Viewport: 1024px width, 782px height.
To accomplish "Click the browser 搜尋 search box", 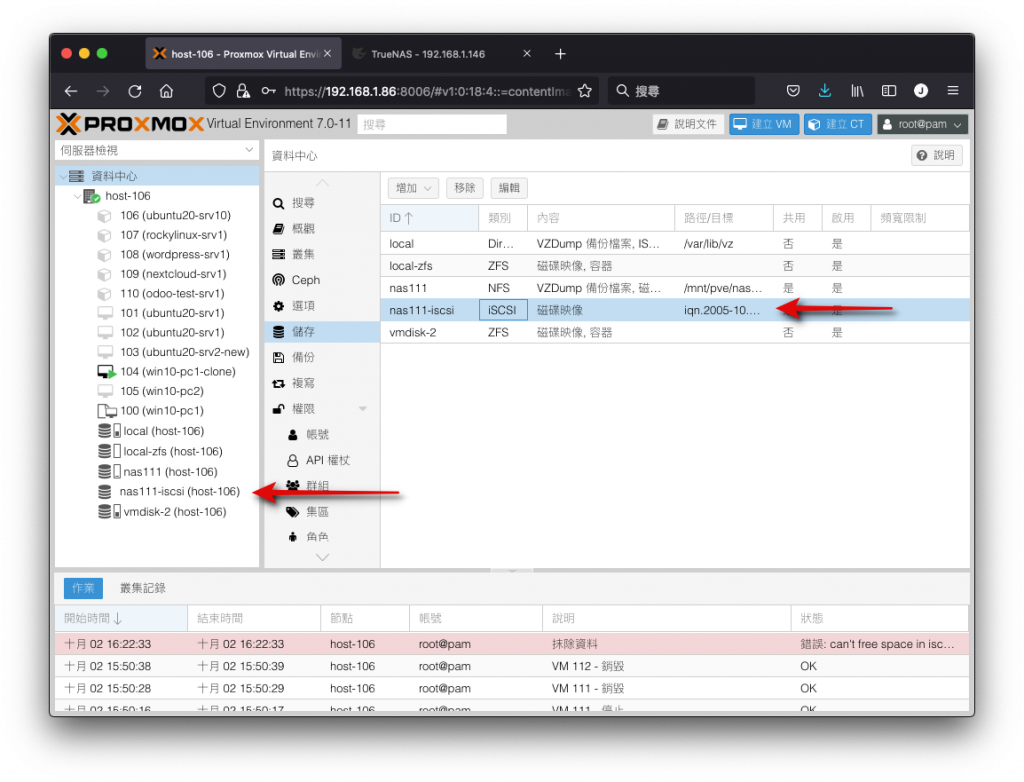I will [x=681, y=91].
